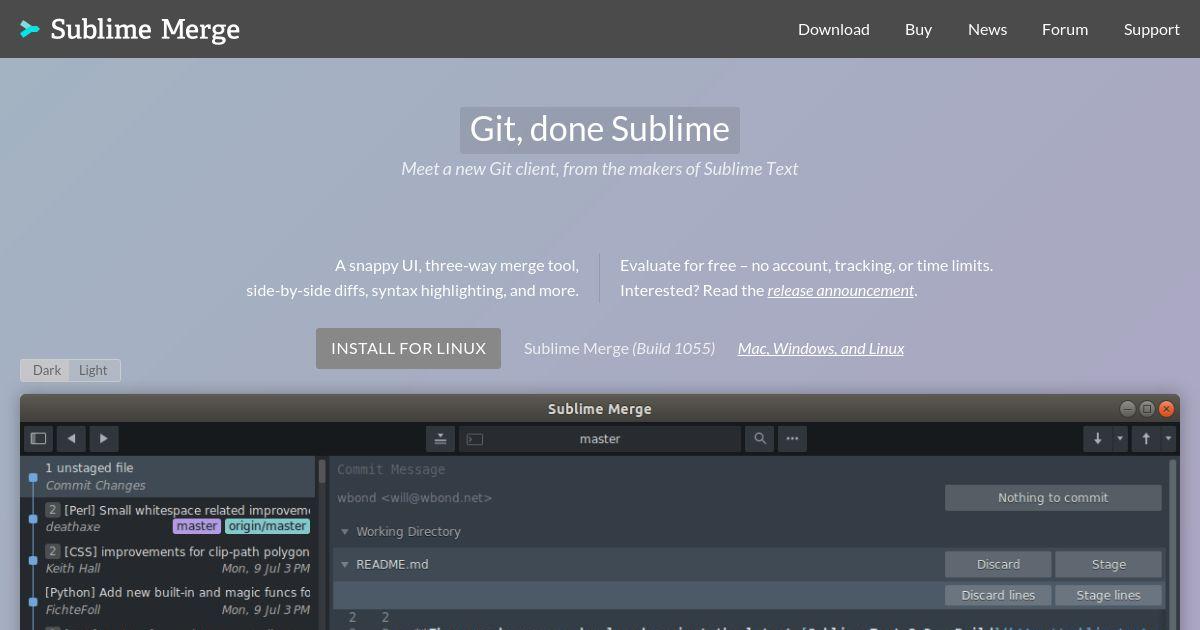Click the navigate forward arrow icon
This screenshot has height=630, width=1200.
tap(104, 438)
